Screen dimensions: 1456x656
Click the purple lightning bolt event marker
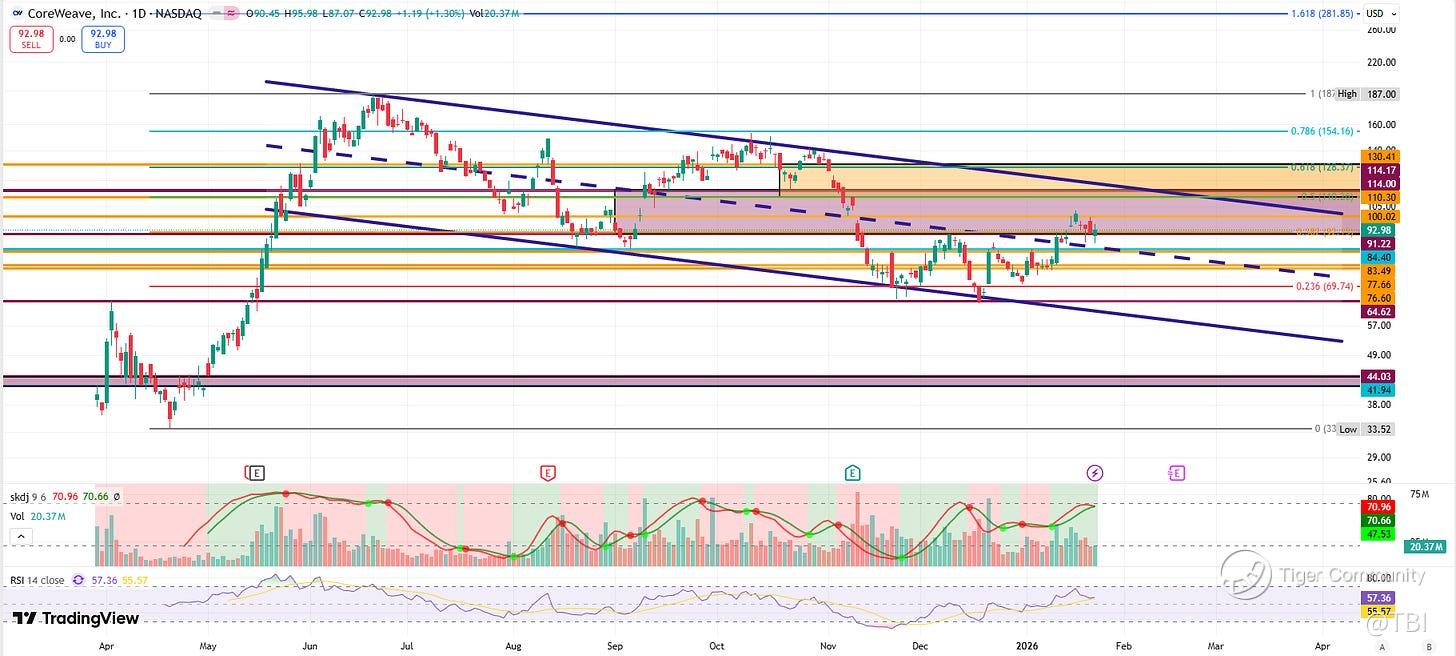(x=1095, y=472)
